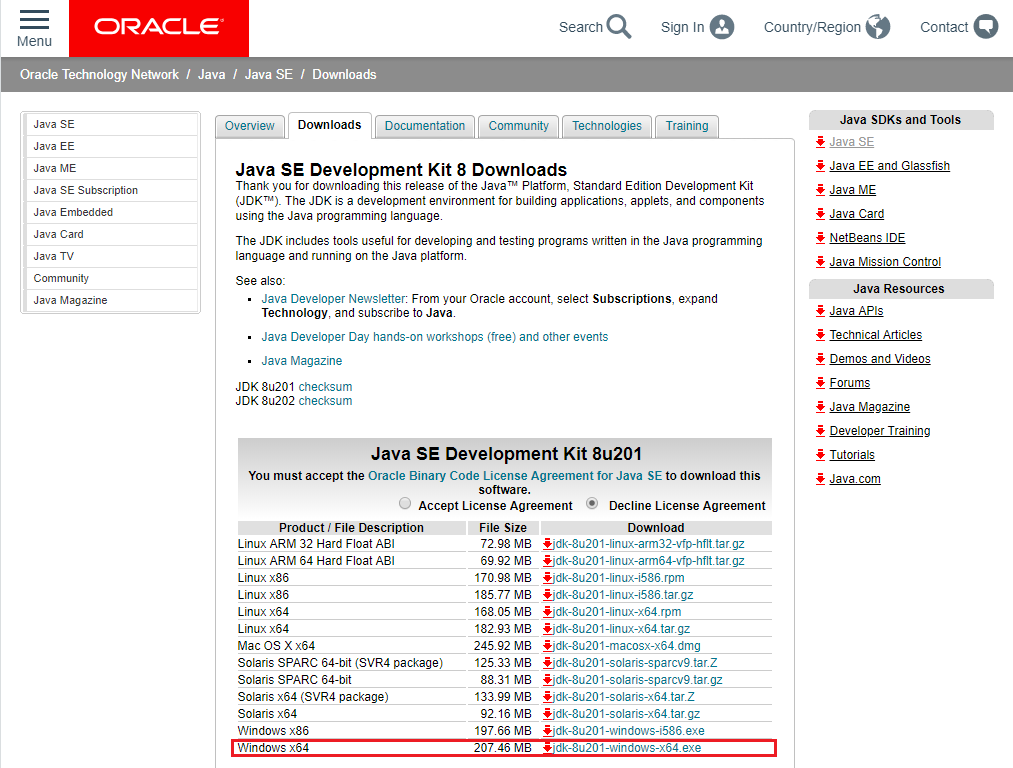1013x768 pixels.
Task: Click red arrow icon beside Tutorials
Action: (820, 455)
